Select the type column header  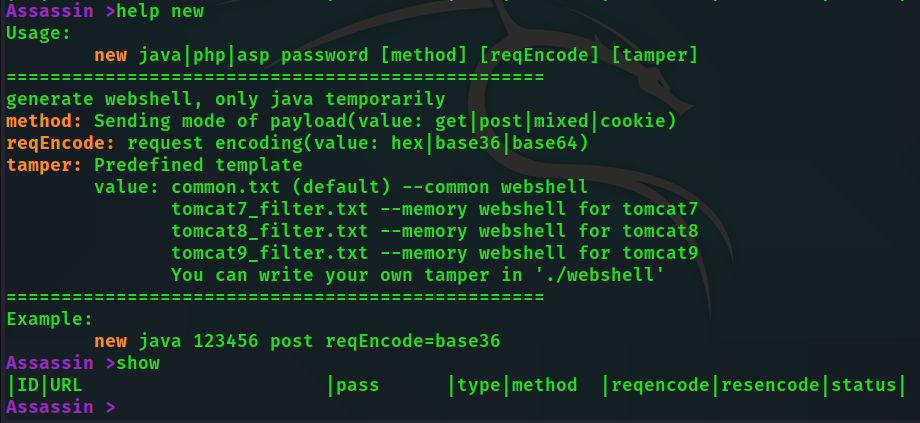480,385
